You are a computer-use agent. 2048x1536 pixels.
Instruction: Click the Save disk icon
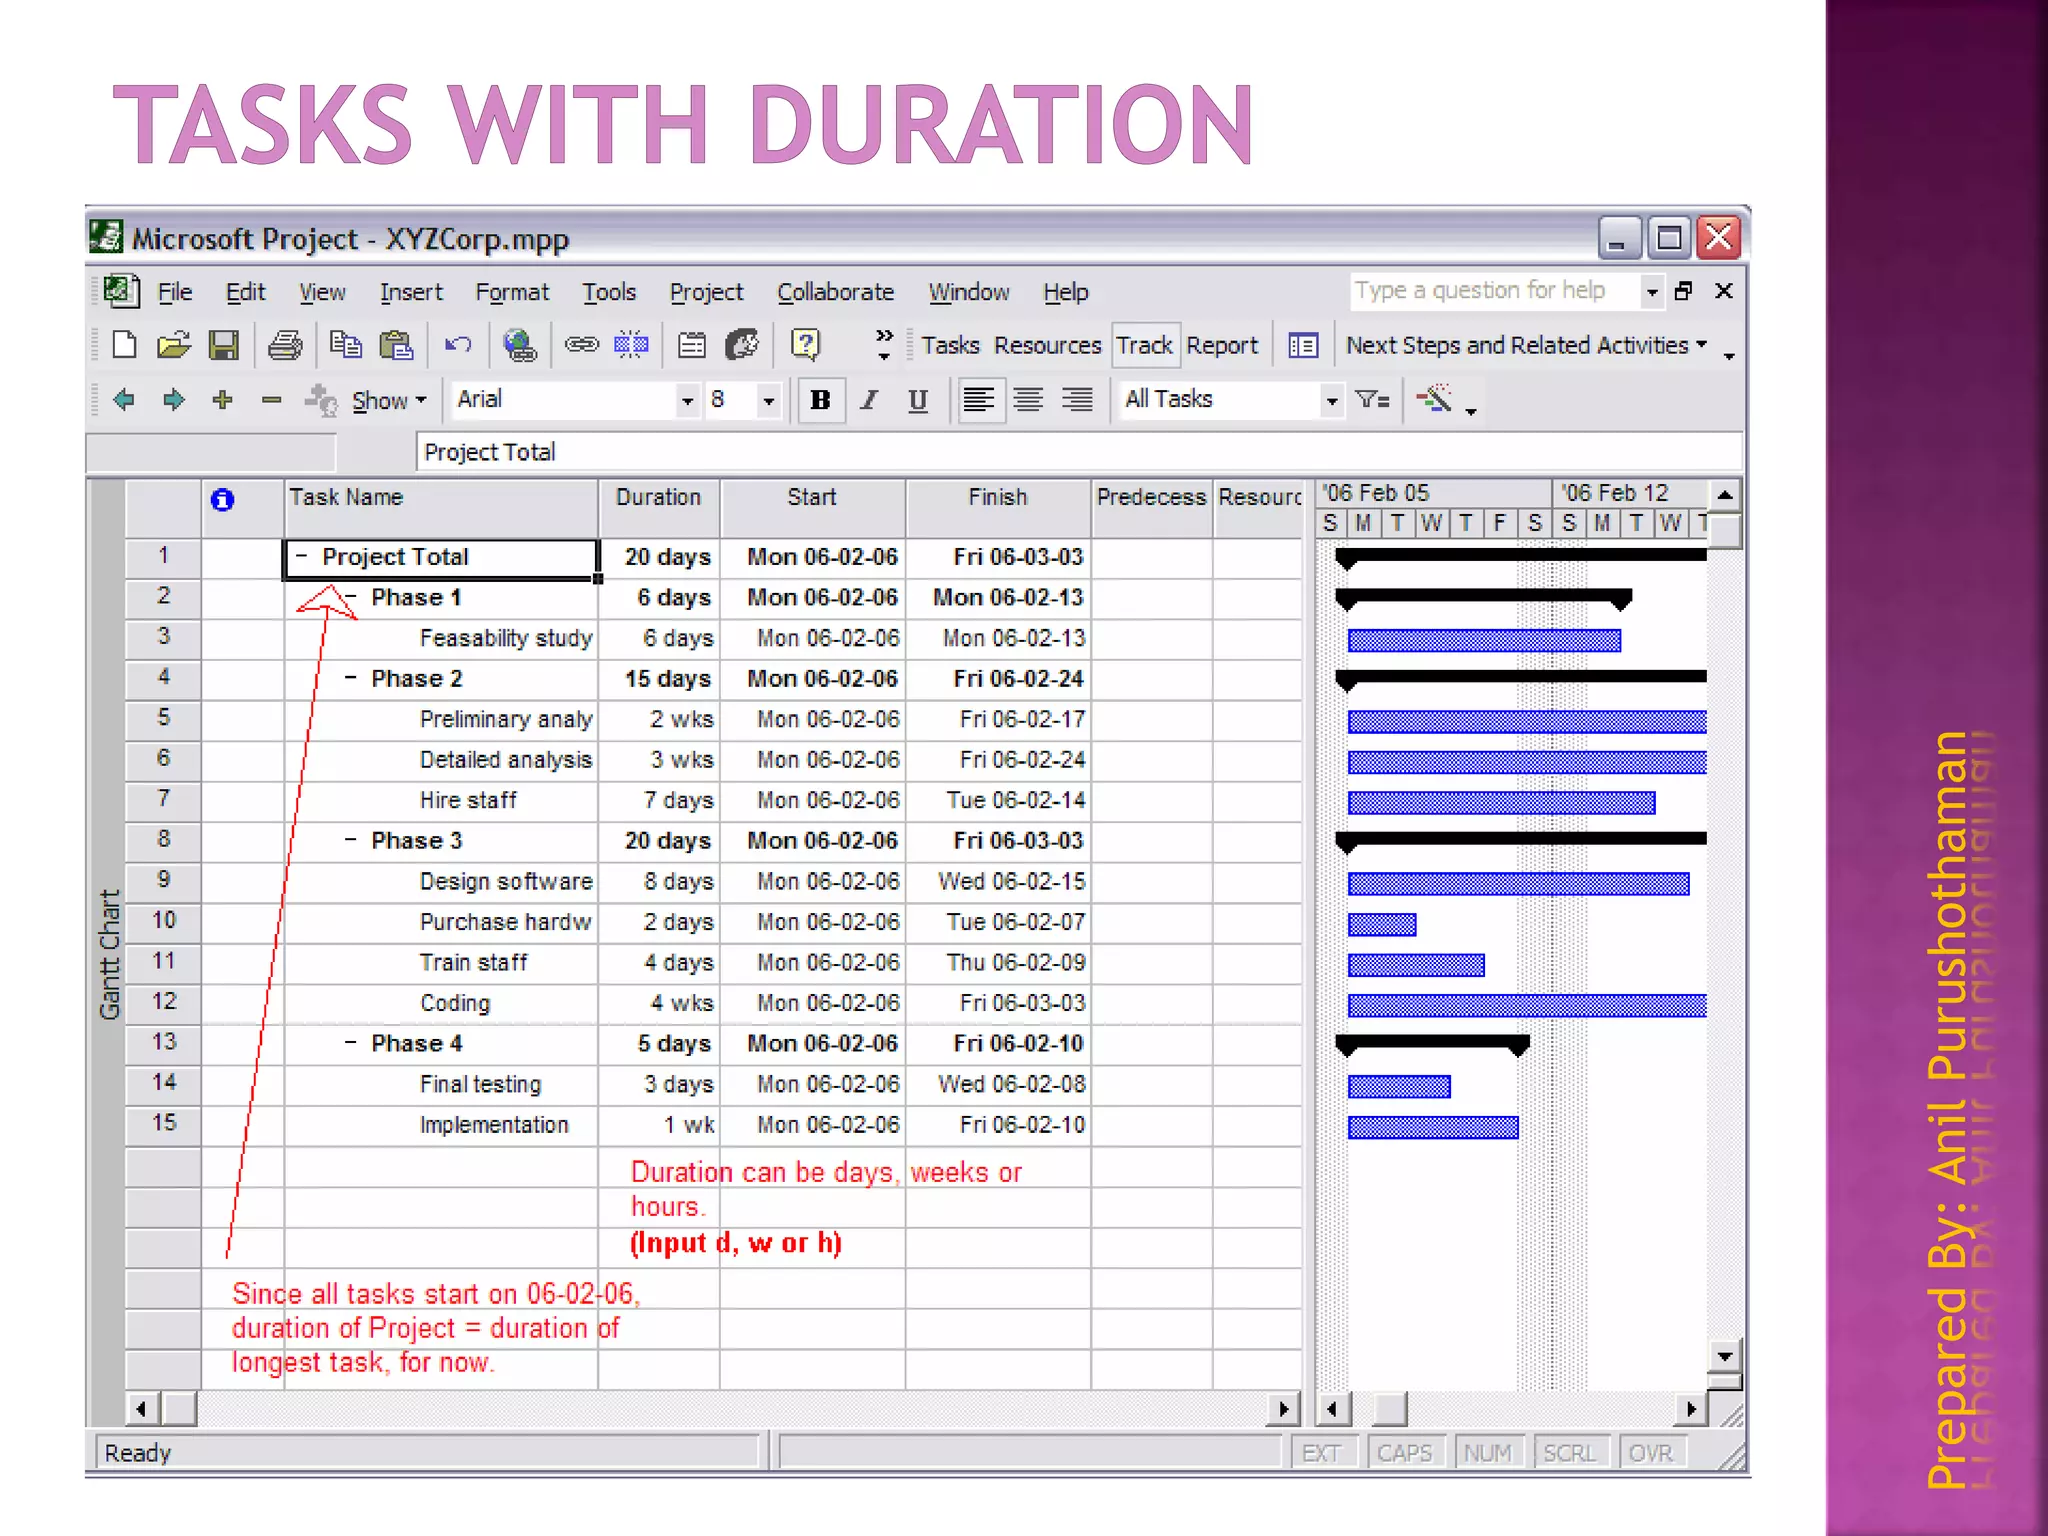[x=223, y=346]
